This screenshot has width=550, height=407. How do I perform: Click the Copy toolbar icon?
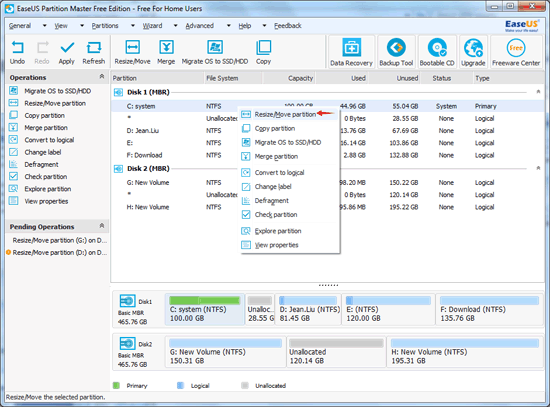click(x=263, y=53)
